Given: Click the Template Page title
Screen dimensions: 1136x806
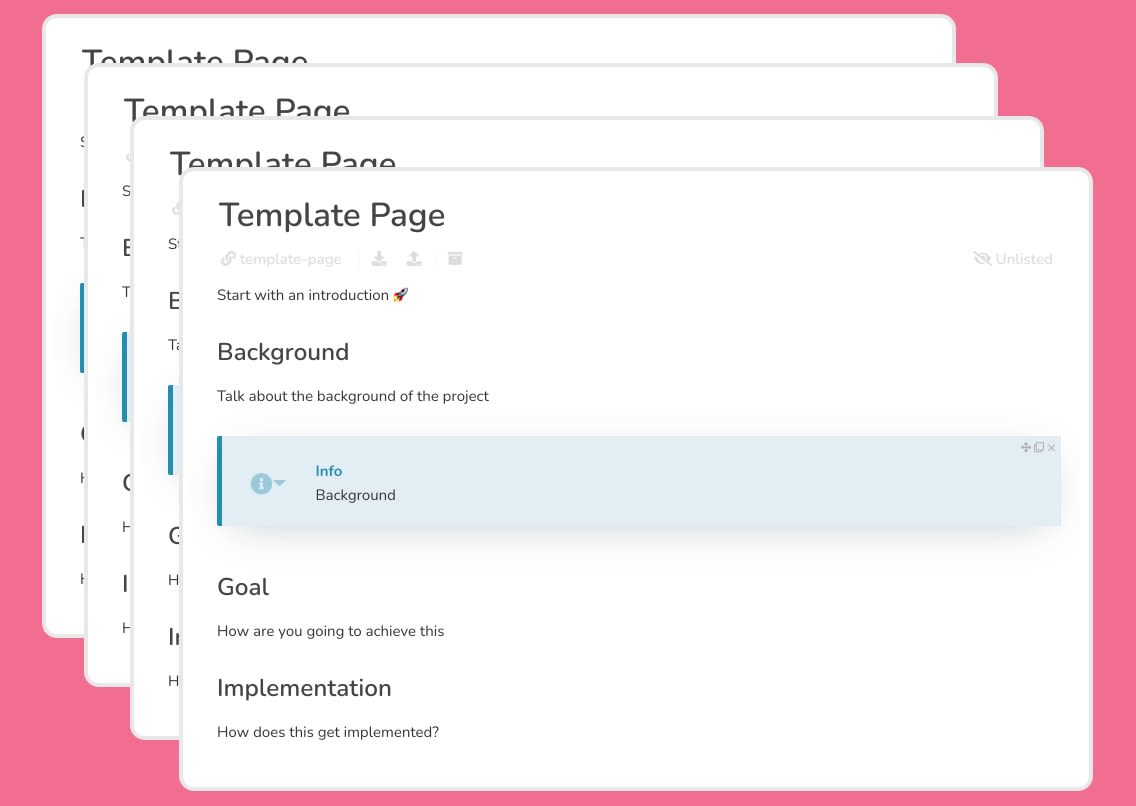Looking at the screenshot, I should click(x=332, y=215).
